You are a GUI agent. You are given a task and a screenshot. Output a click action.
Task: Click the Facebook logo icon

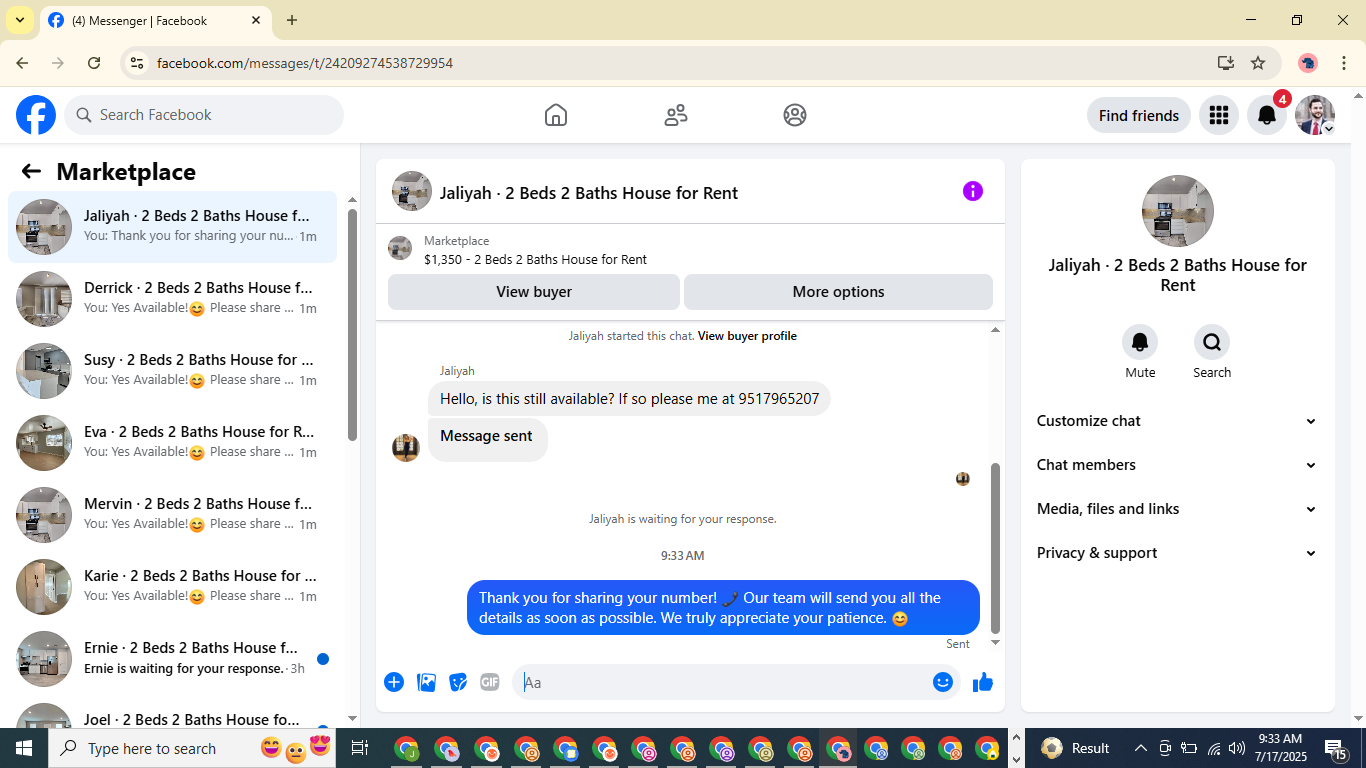pyautogui.click(x=36, y=115)
